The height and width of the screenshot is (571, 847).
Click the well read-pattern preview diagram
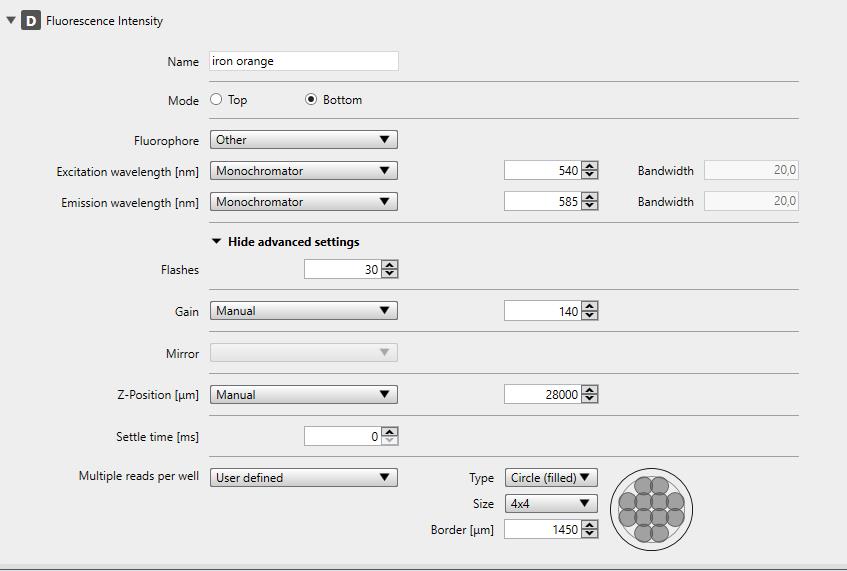coord(651,509)
